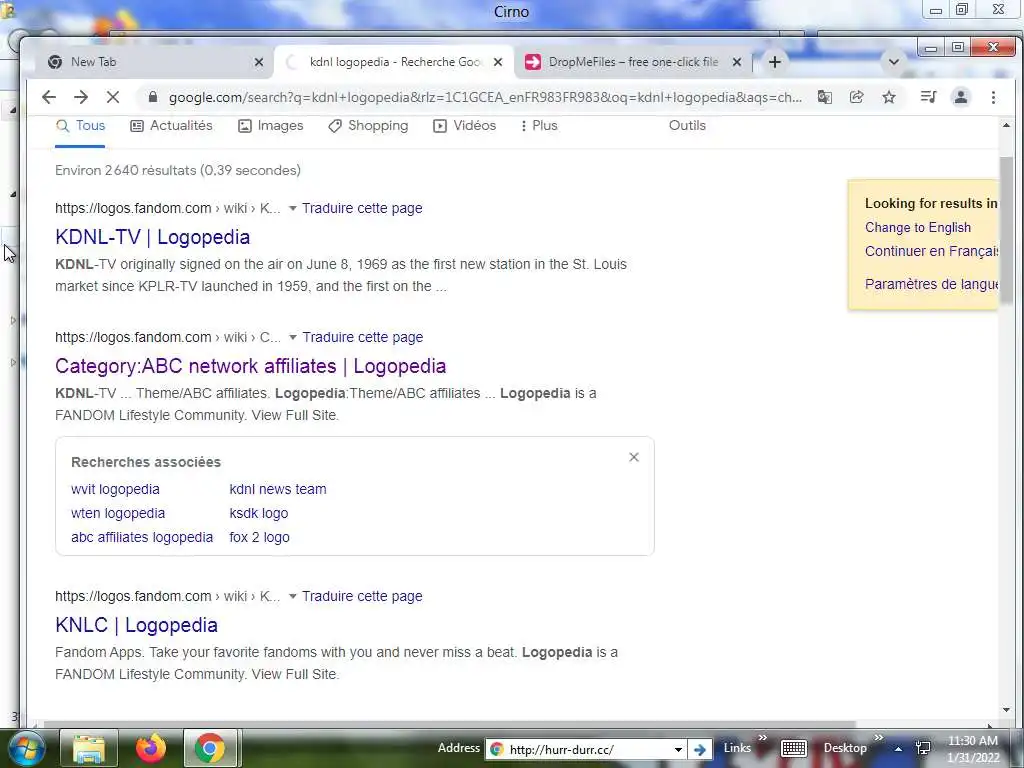The image size is (1024, 768).
Task: Open File Explorer from the taskbar
Action: pyautogui.click(x=89, y=748)
